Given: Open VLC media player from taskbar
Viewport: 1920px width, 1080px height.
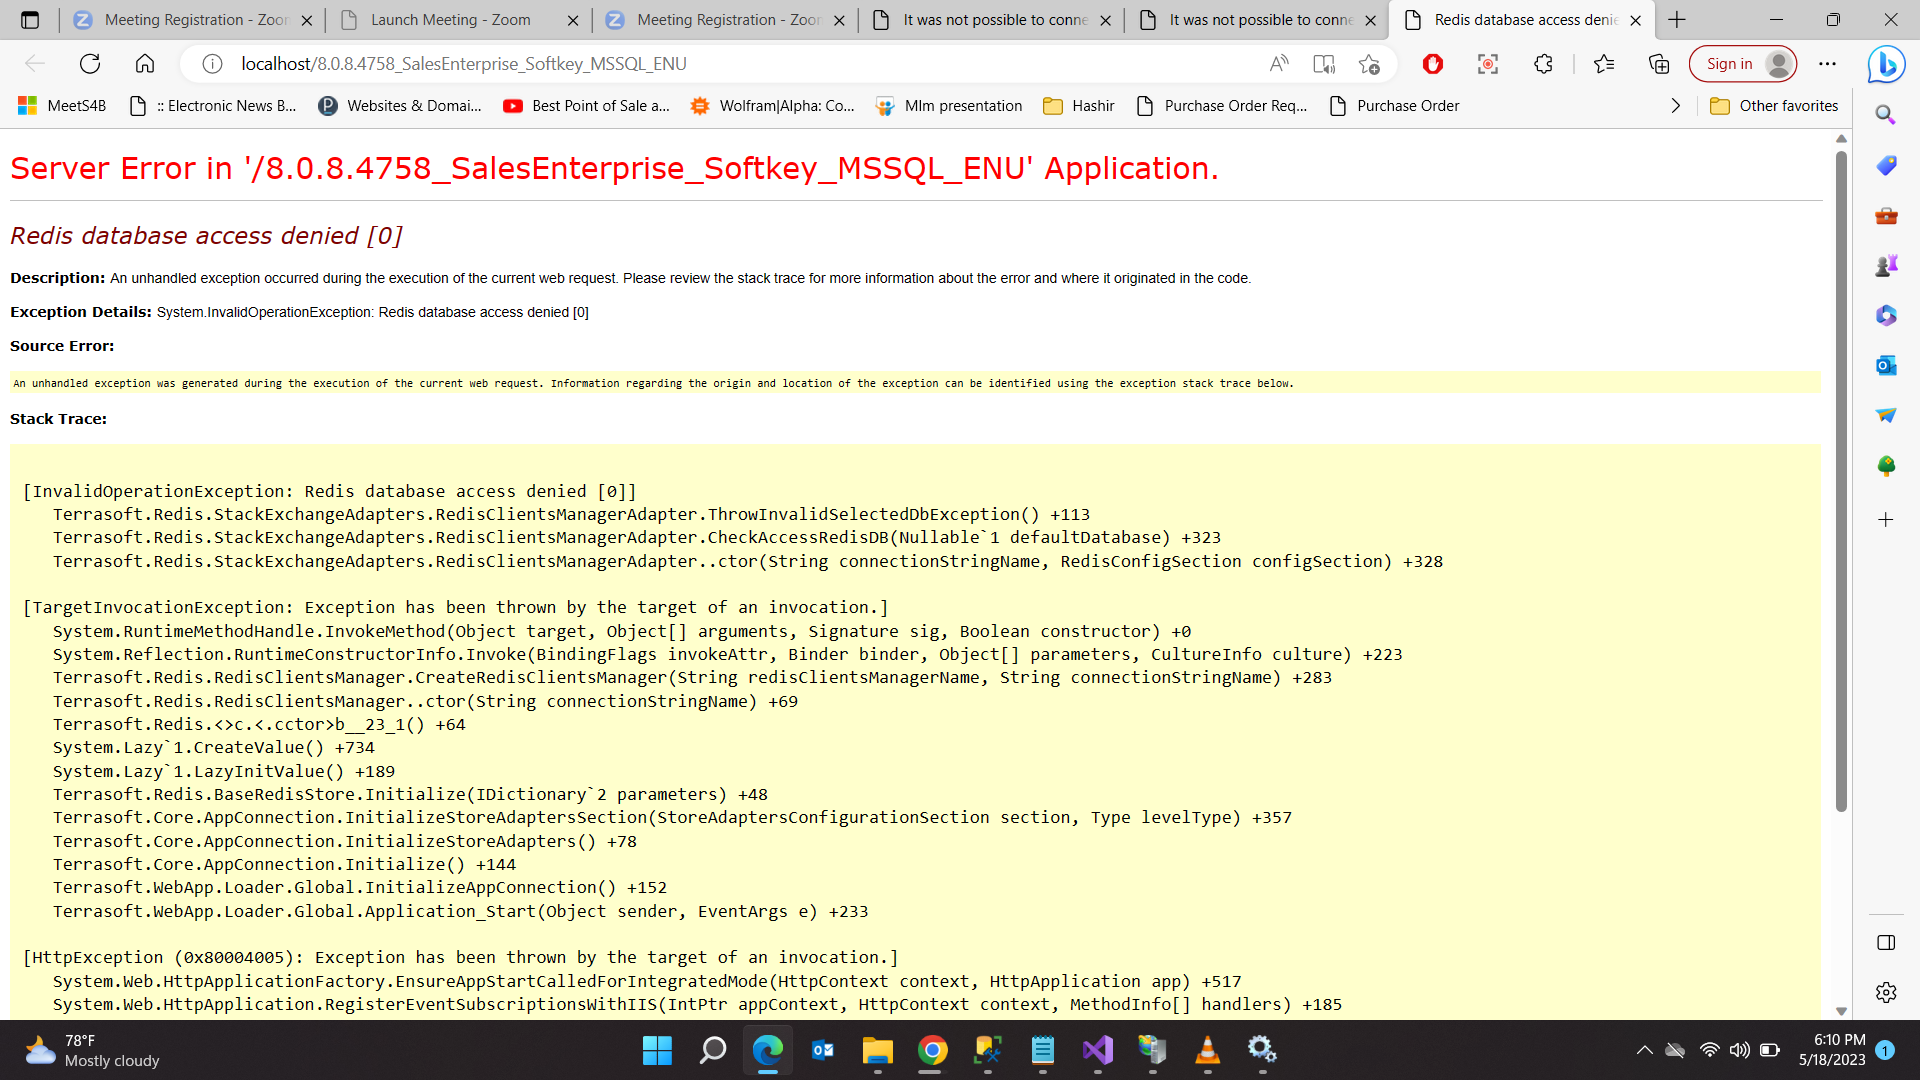Looking at the screenshot, I should (x=1207, y=1050).
